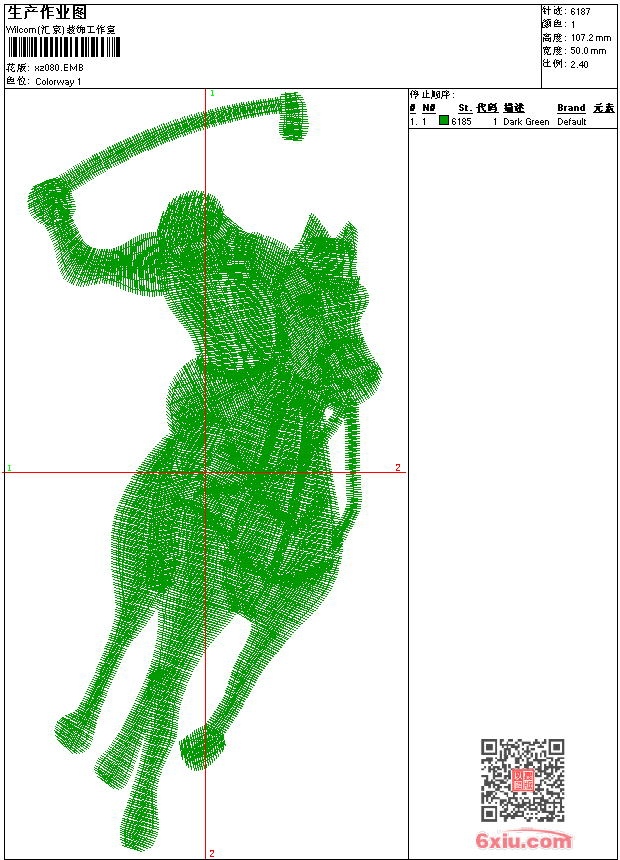Click the 'Wilcom(汇京)装饰工作室' studio name
Image resolution: width=620 pixels, height=860 pixels.
coord(61,30)
